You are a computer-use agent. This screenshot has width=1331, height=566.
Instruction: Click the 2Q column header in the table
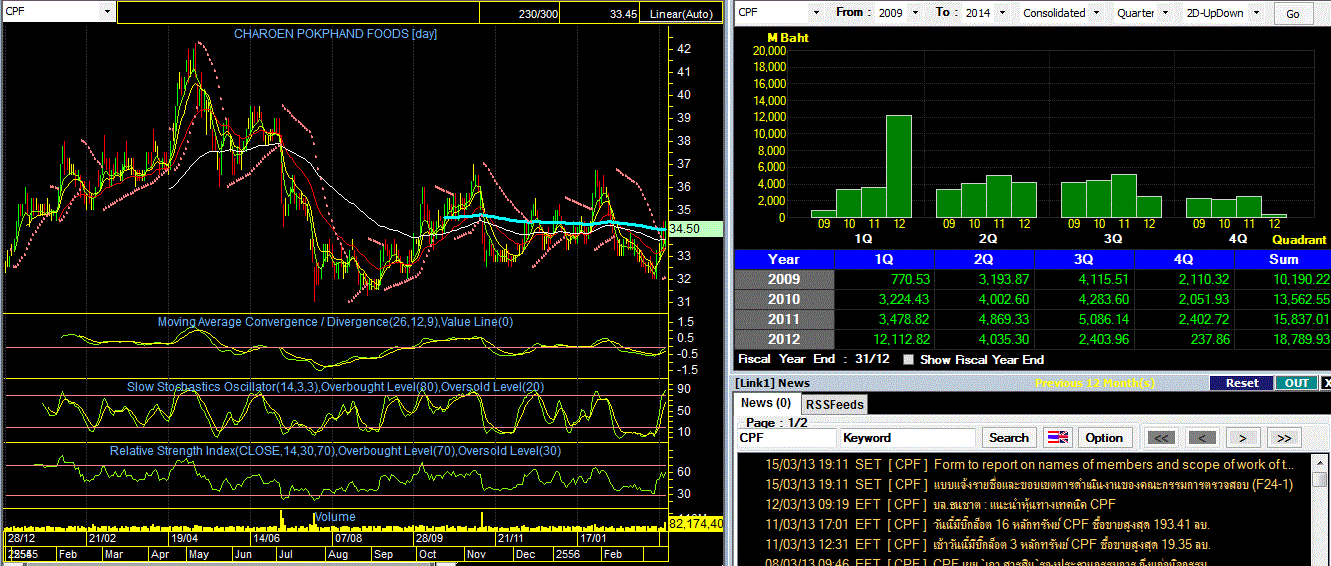pyautogui.click(x=983, y=259)
